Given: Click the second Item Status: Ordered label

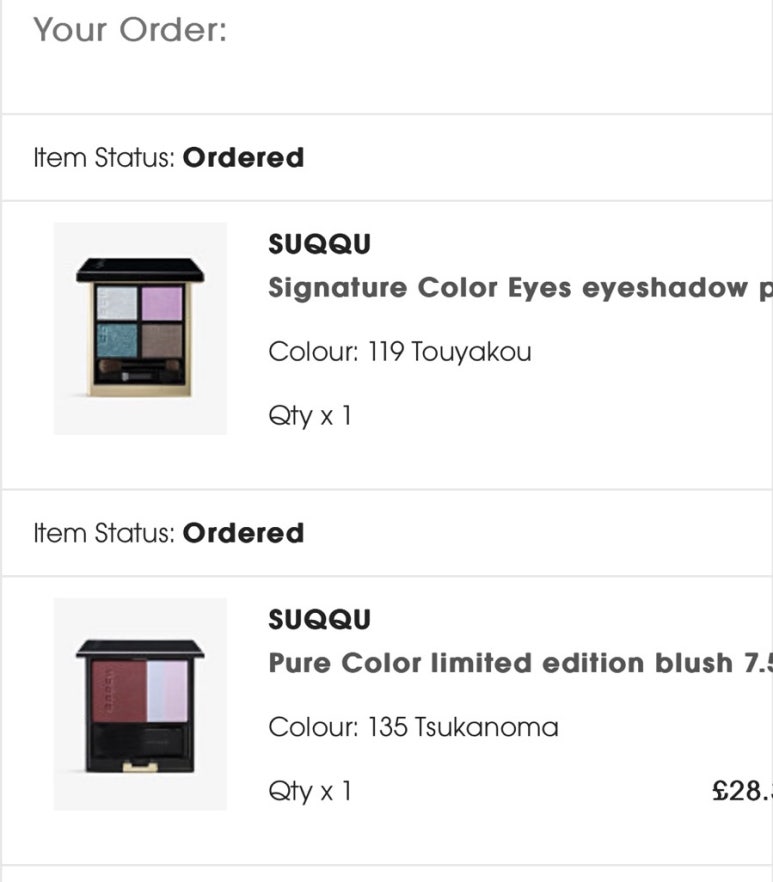Looking at the screenshot, I should coord(169,533).
